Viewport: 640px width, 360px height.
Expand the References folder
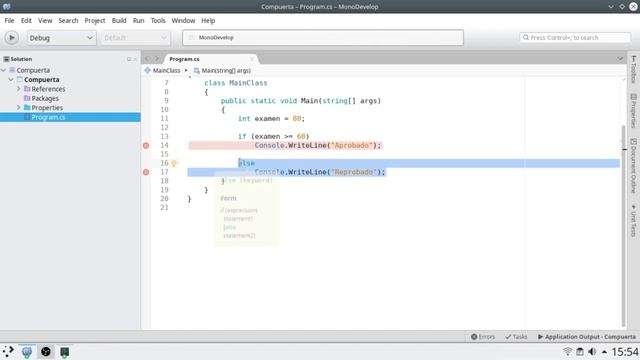[18, 89]
